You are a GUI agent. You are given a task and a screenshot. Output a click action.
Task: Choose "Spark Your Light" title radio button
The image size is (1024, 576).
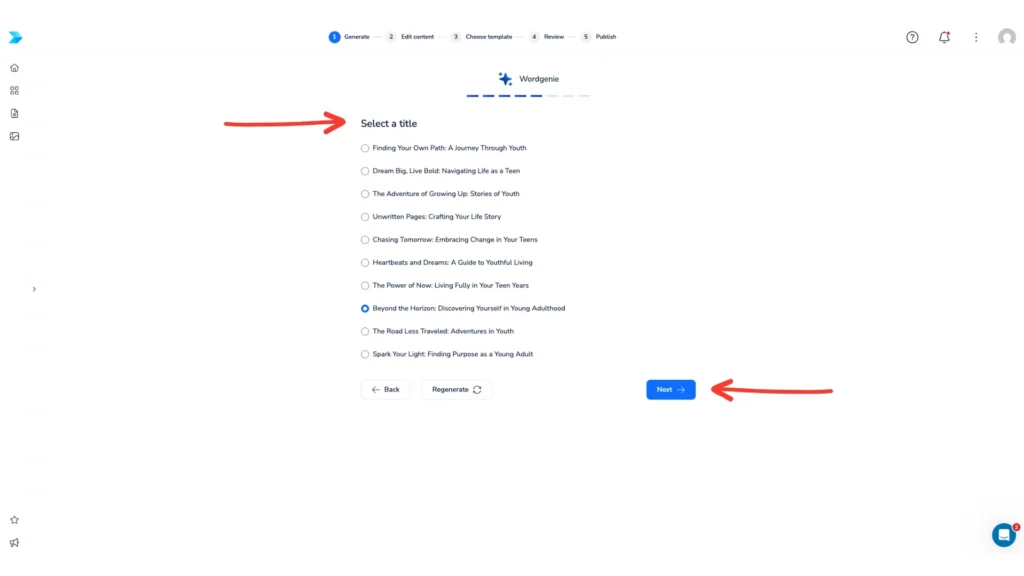tap(365, 354)
